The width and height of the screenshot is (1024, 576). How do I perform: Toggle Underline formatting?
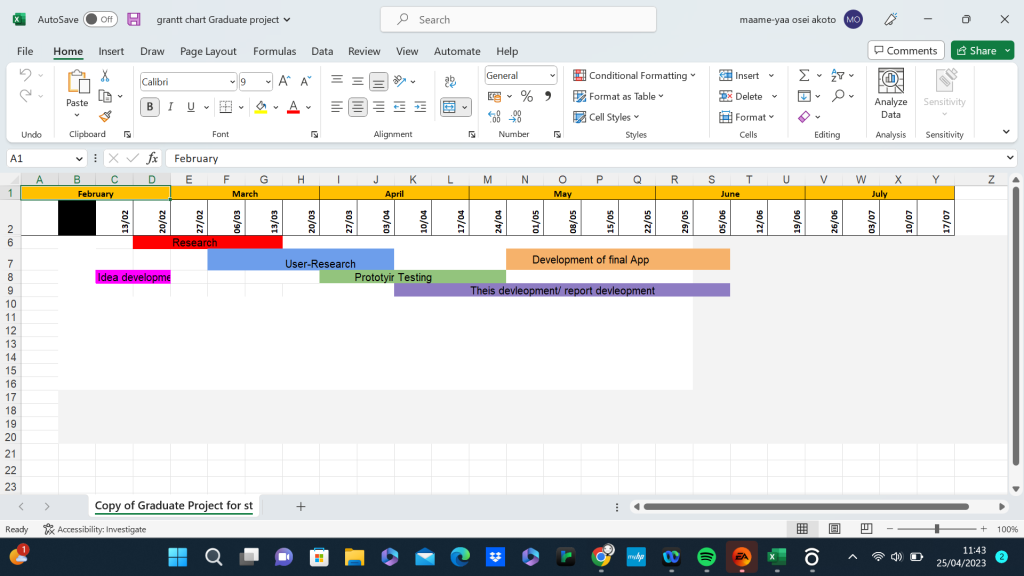click(191, 107)
